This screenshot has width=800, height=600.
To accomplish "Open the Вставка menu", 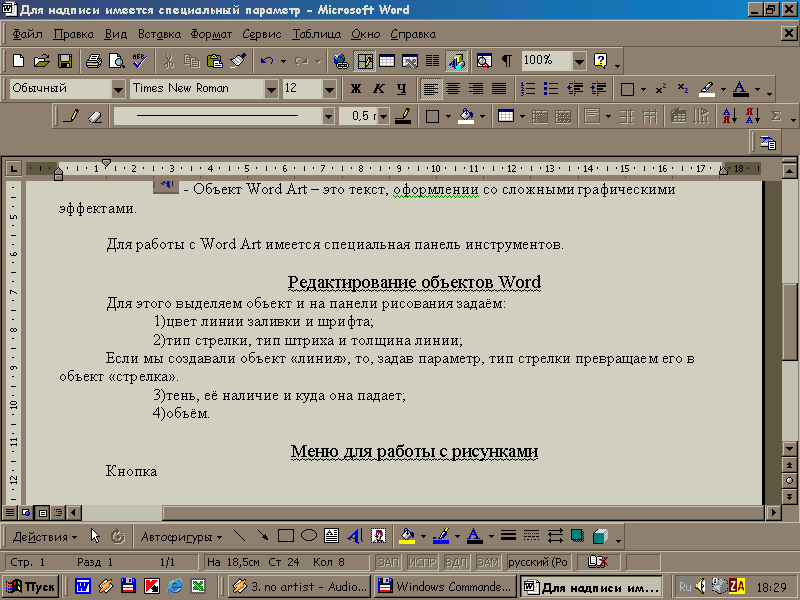I will coord(159,34).
